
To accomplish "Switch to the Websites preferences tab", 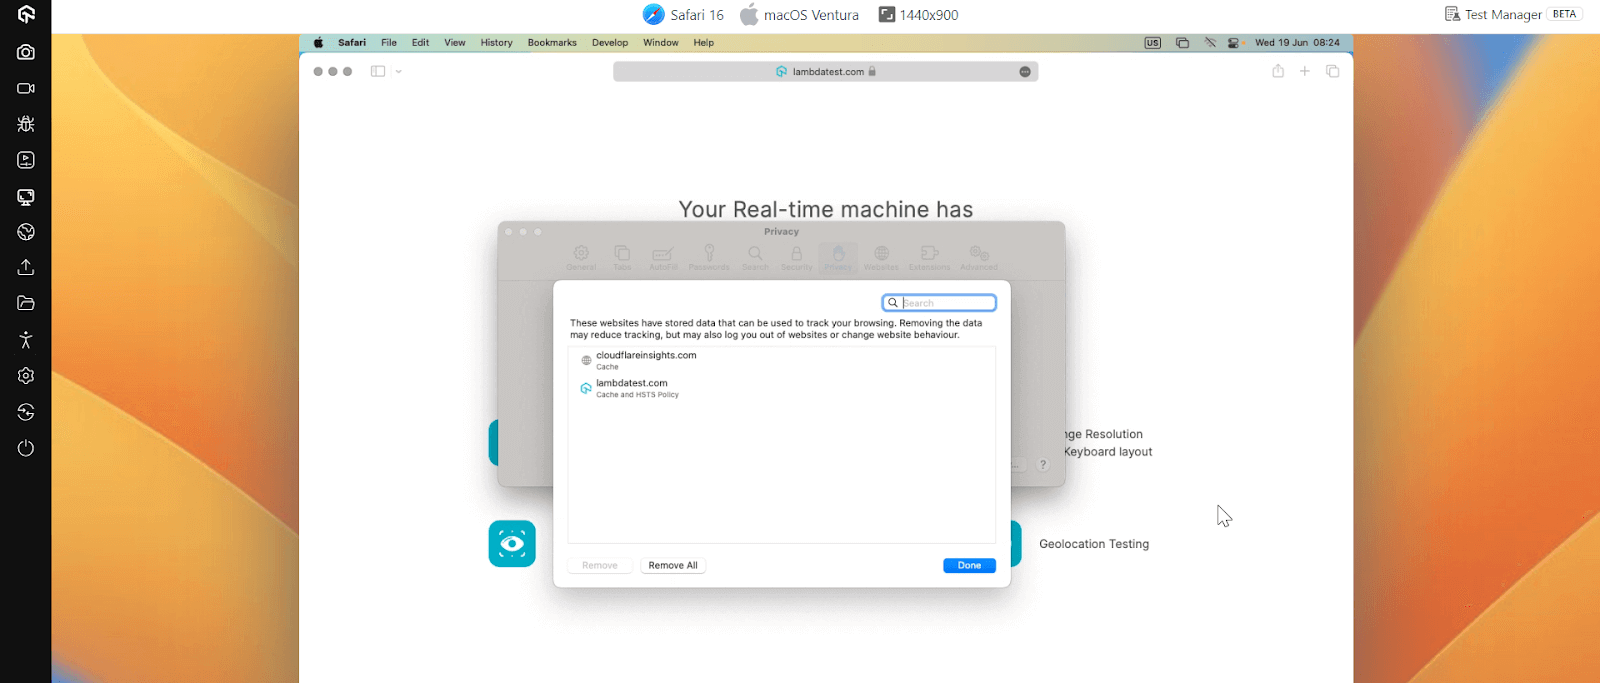I will click(881, 258).
